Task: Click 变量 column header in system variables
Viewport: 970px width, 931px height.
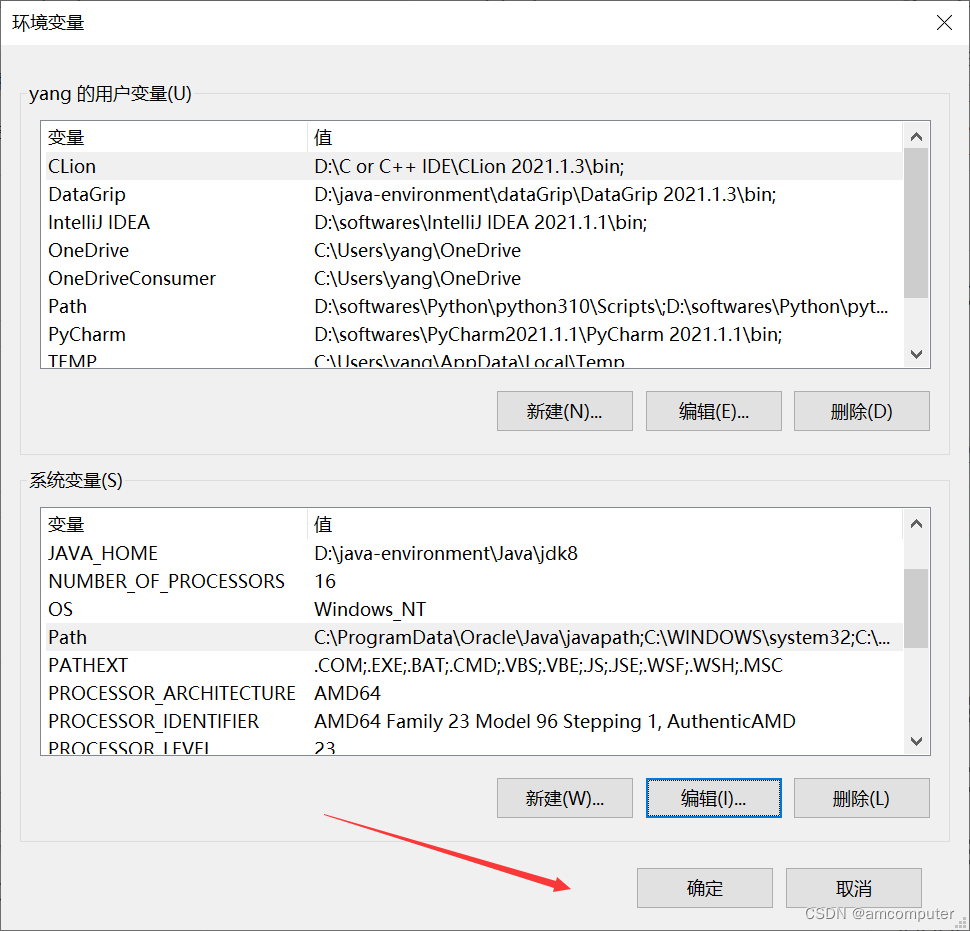Action: coord(175,524)
